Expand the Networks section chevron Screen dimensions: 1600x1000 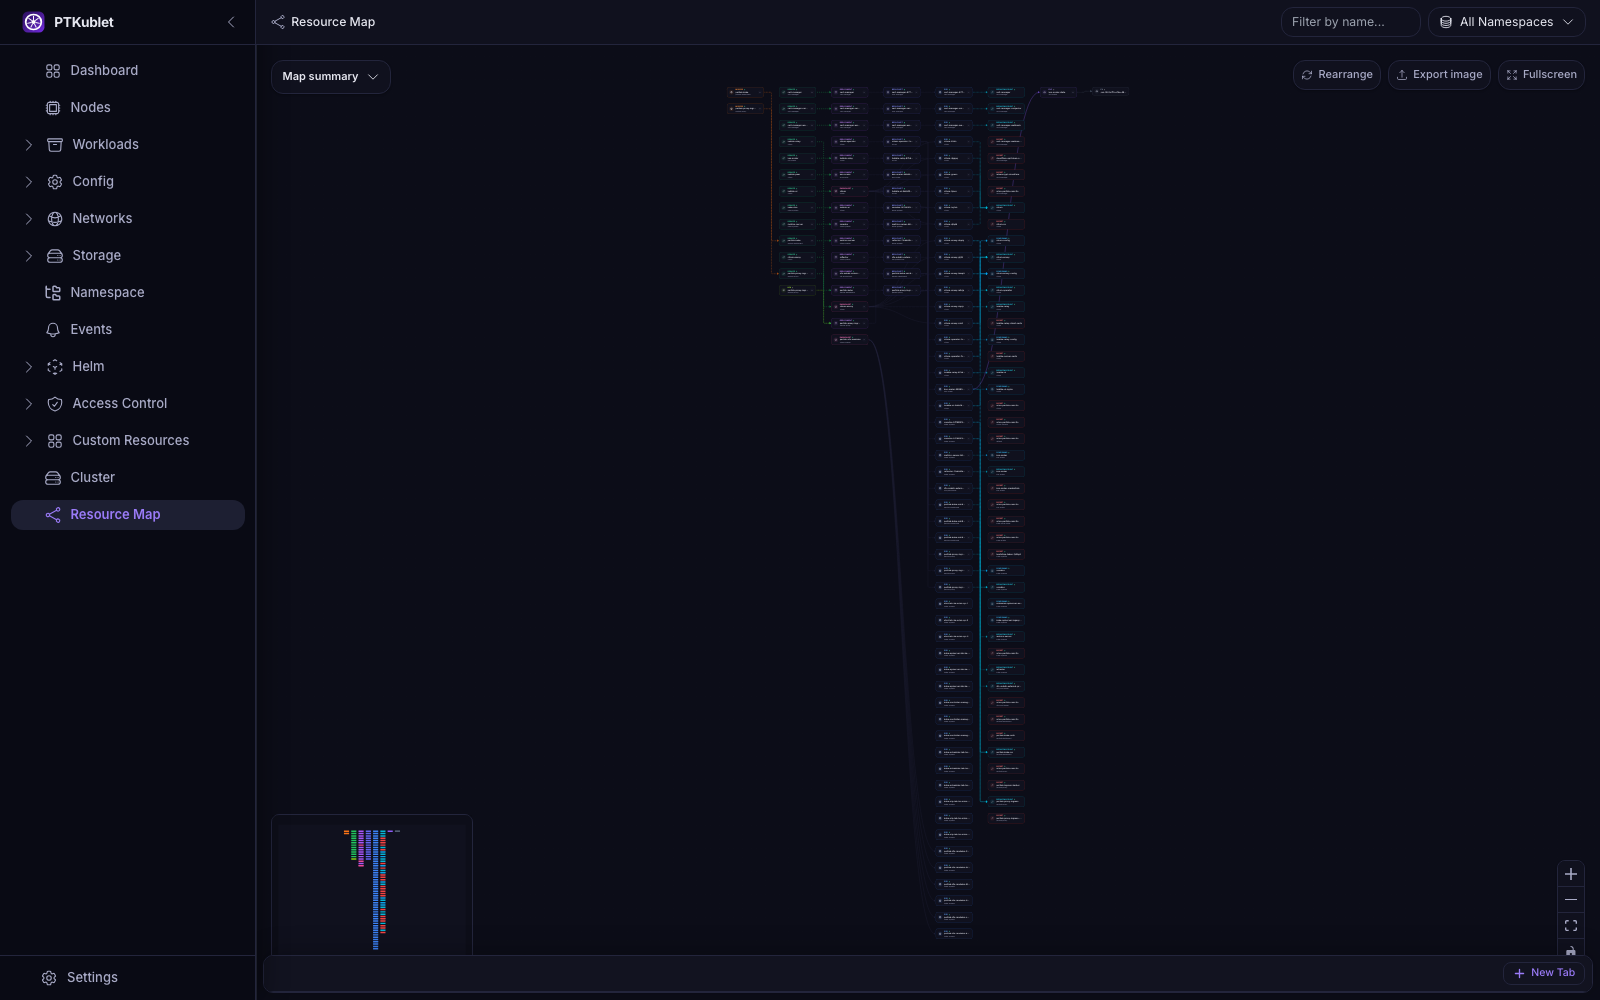point(29,219)
